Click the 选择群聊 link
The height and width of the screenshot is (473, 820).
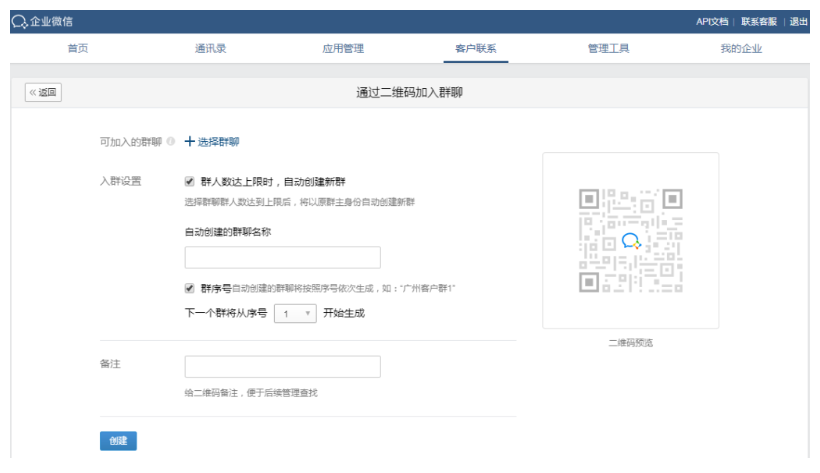pyautogui.click(x=218, y=142)
